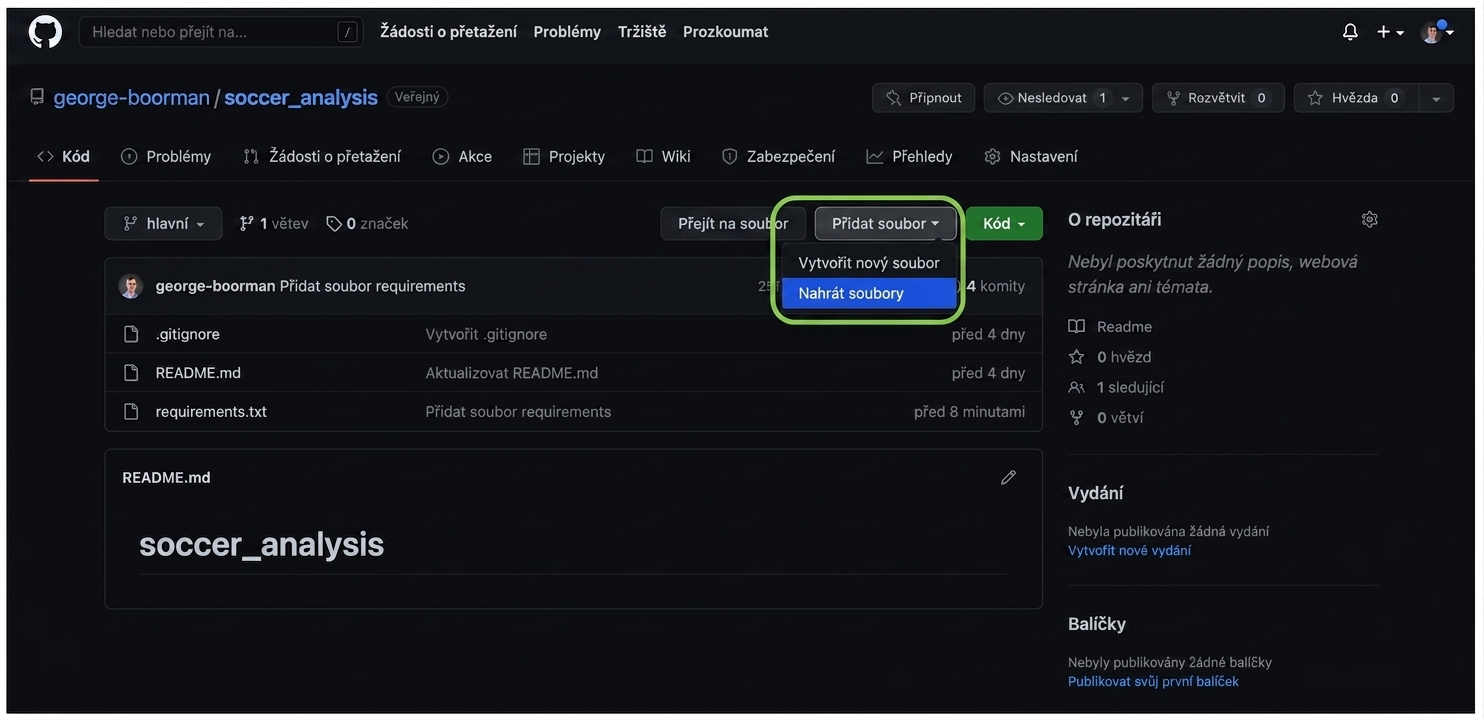Open Prozkoumat in top navigation
The image size is (1484, 720).
[x=726, y=32]
